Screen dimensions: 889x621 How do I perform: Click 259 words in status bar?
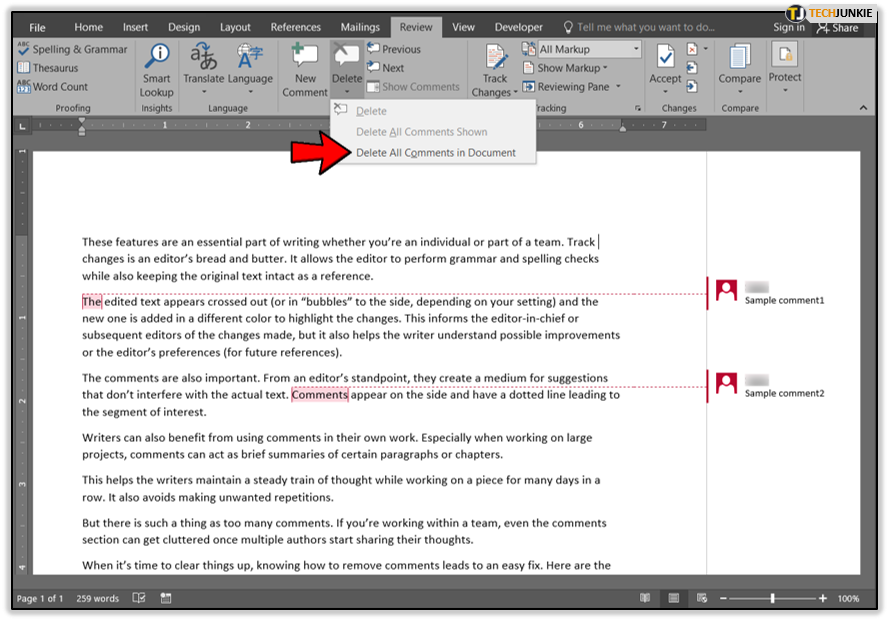(x=98, y=598)
